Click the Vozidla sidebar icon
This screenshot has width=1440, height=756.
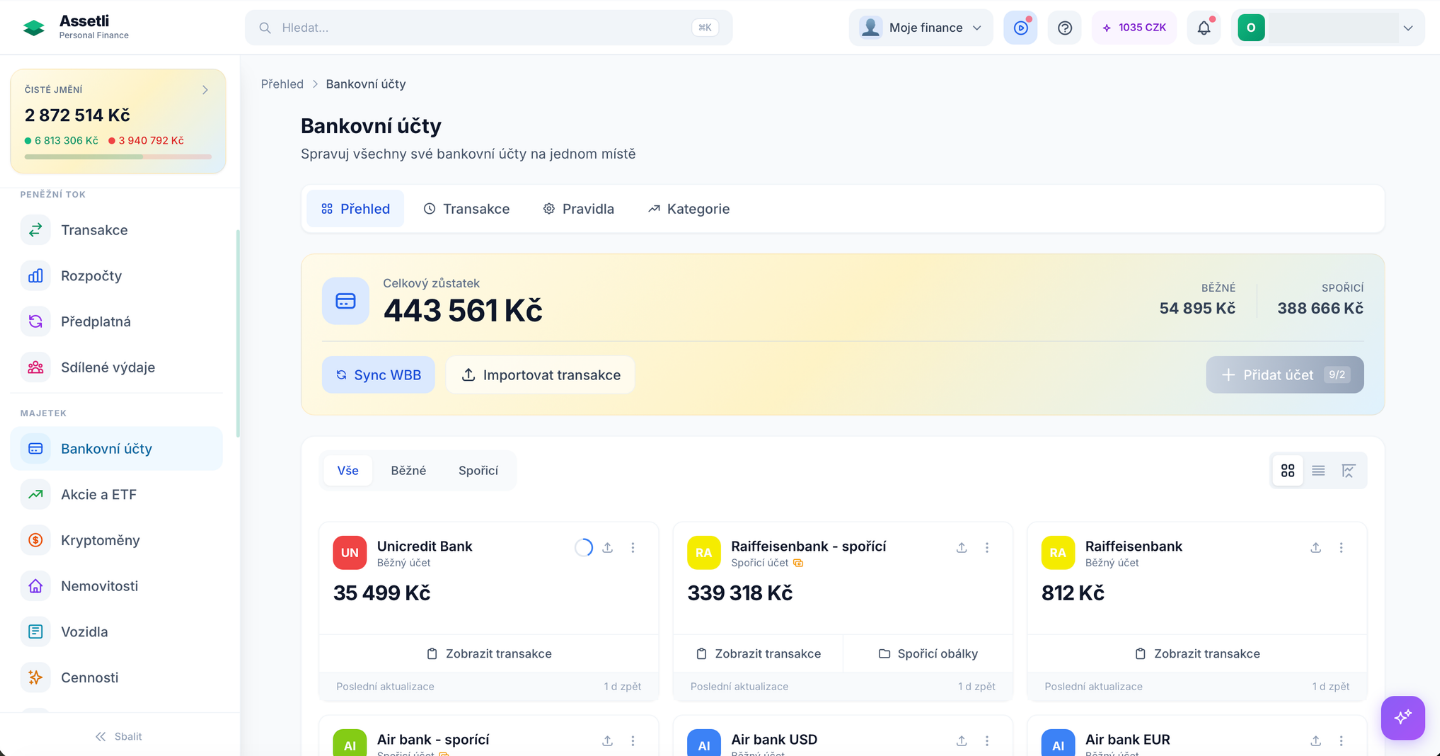[x=36, y=632]
